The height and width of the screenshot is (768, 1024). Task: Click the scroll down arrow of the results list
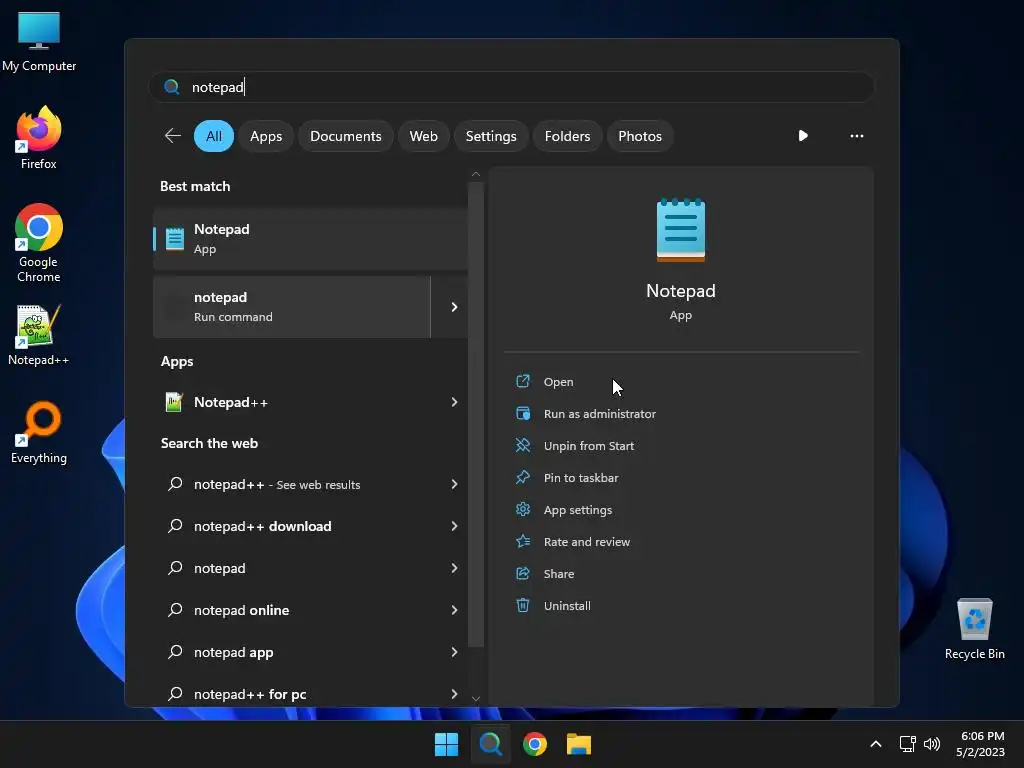click(475, 699)
